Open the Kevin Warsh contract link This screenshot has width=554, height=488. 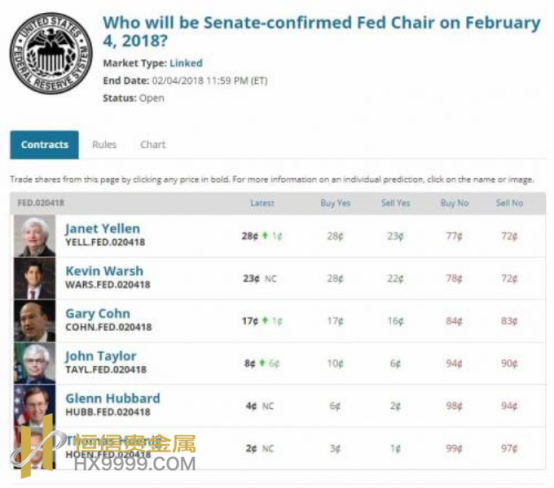[104, 271]
